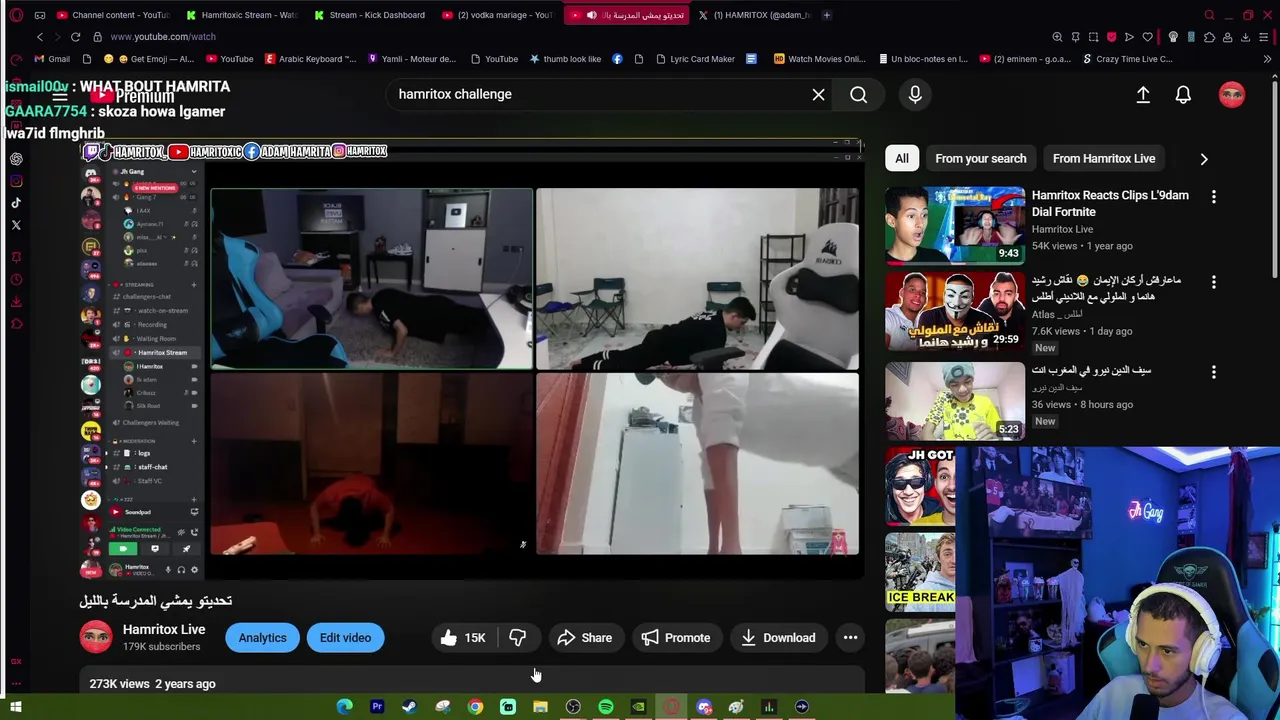Click the Promote button

(676, 638)
